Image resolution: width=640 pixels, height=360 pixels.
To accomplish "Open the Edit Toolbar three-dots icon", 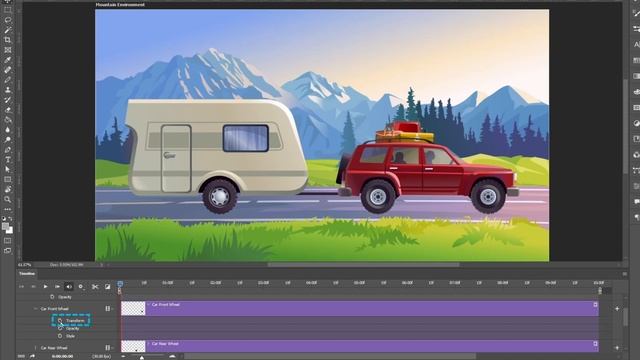I will (x=7, y=209).
